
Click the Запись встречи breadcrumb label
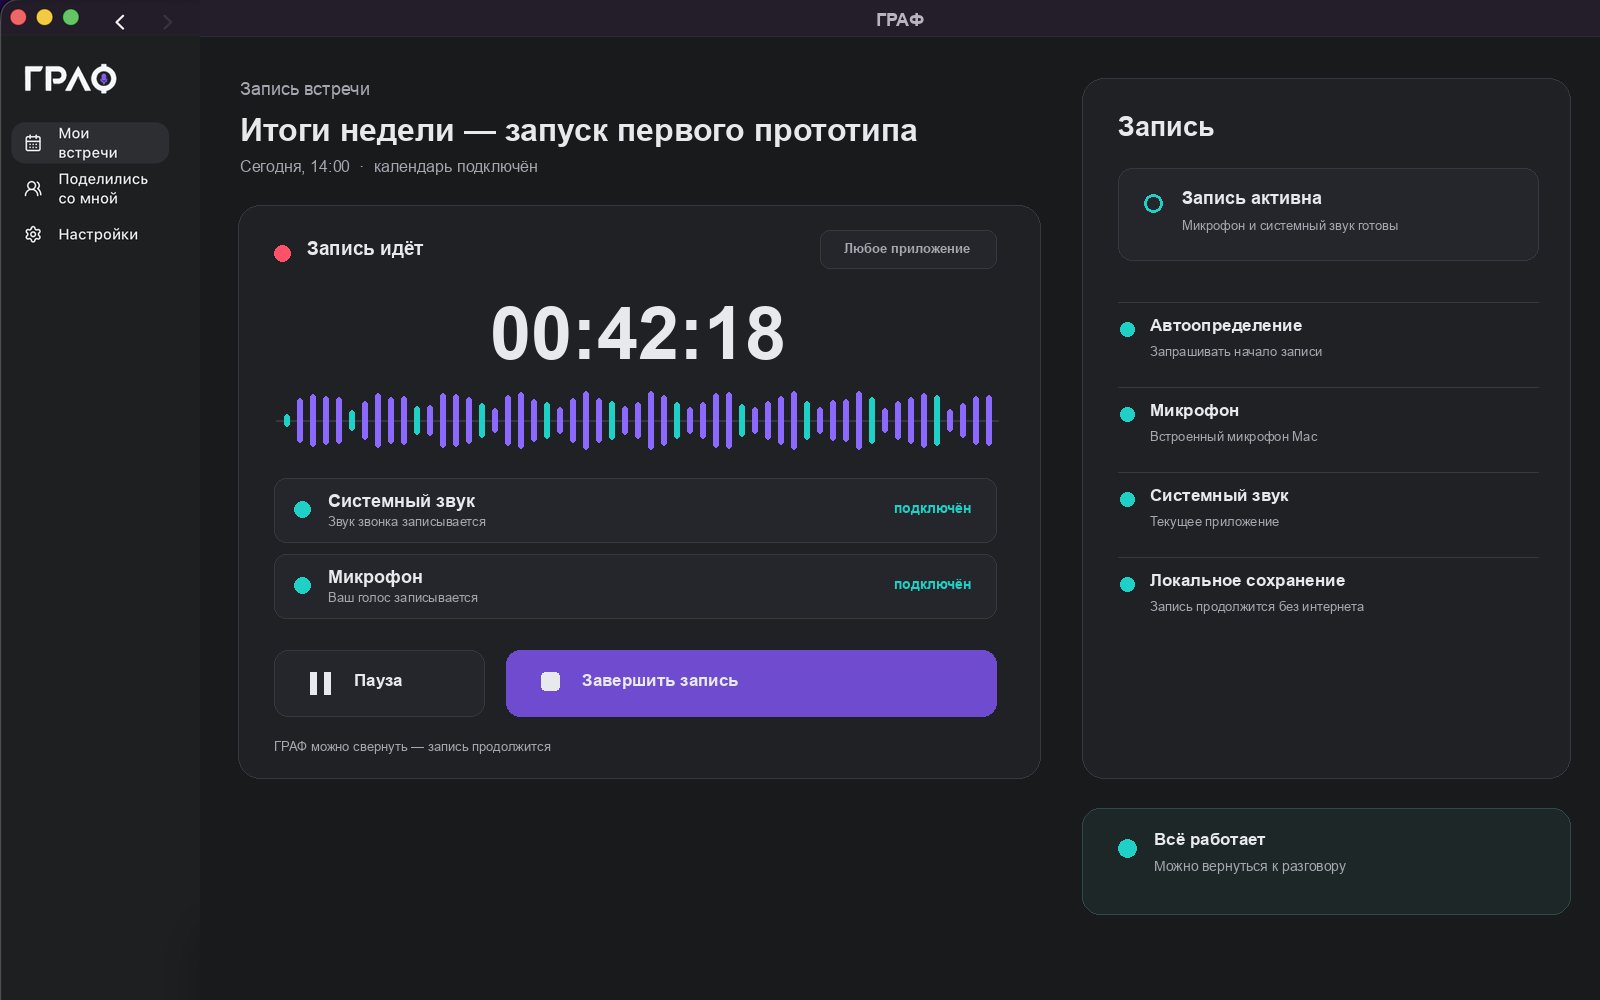pyautogui.click(x=305, y=89)
